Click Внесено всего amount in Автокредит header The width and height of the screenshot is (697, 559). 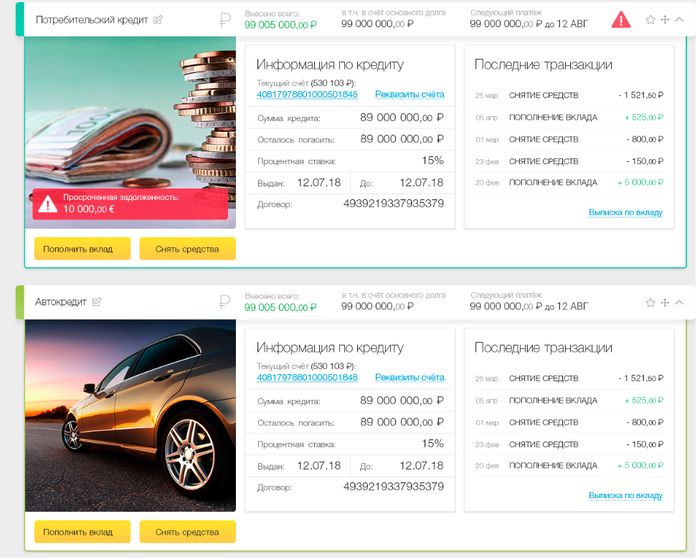coord(280,307)
